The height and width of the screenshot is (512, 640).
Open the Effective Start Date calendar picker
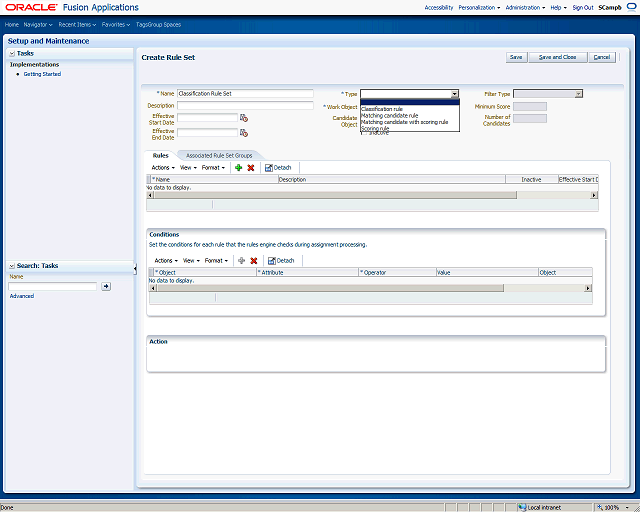(244, 118)
